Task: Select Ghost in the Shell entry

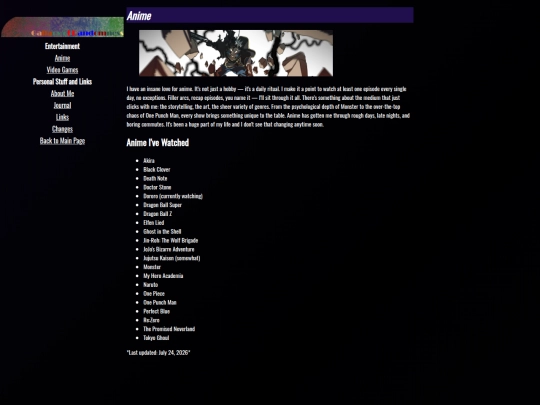Action: pyautogui.click(x=162, y=231)
